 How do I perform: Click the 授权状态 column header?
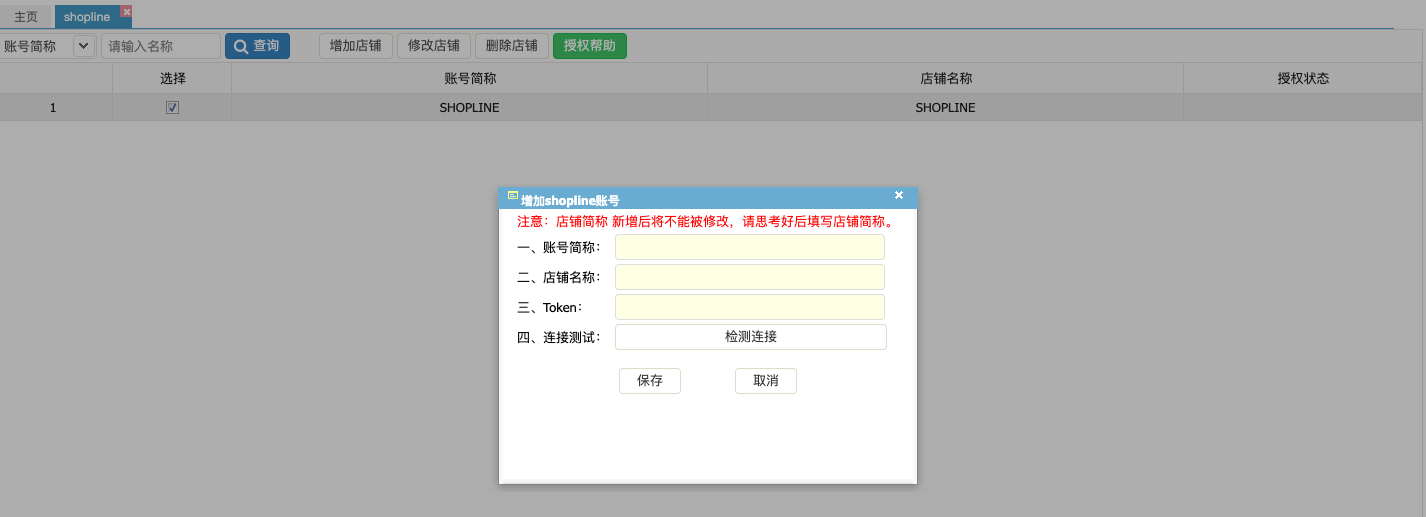(x=1303, y=78)
